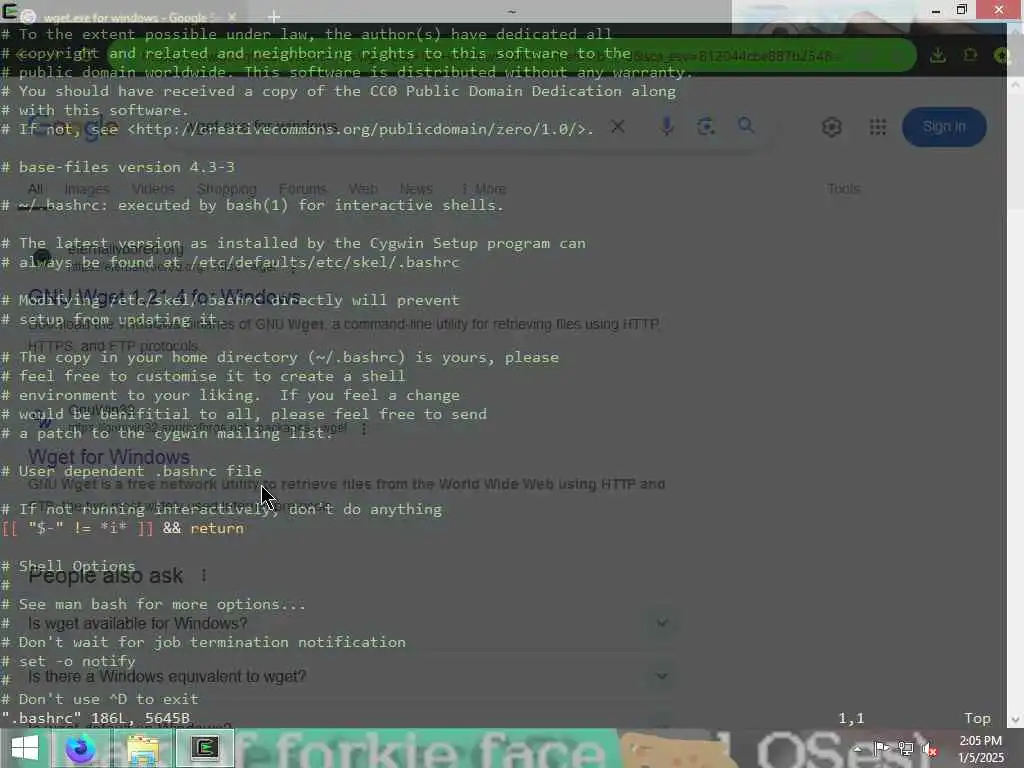Open the network status tray icon
The height and width of the screenshot is (768, 1024).
(906, 749)
